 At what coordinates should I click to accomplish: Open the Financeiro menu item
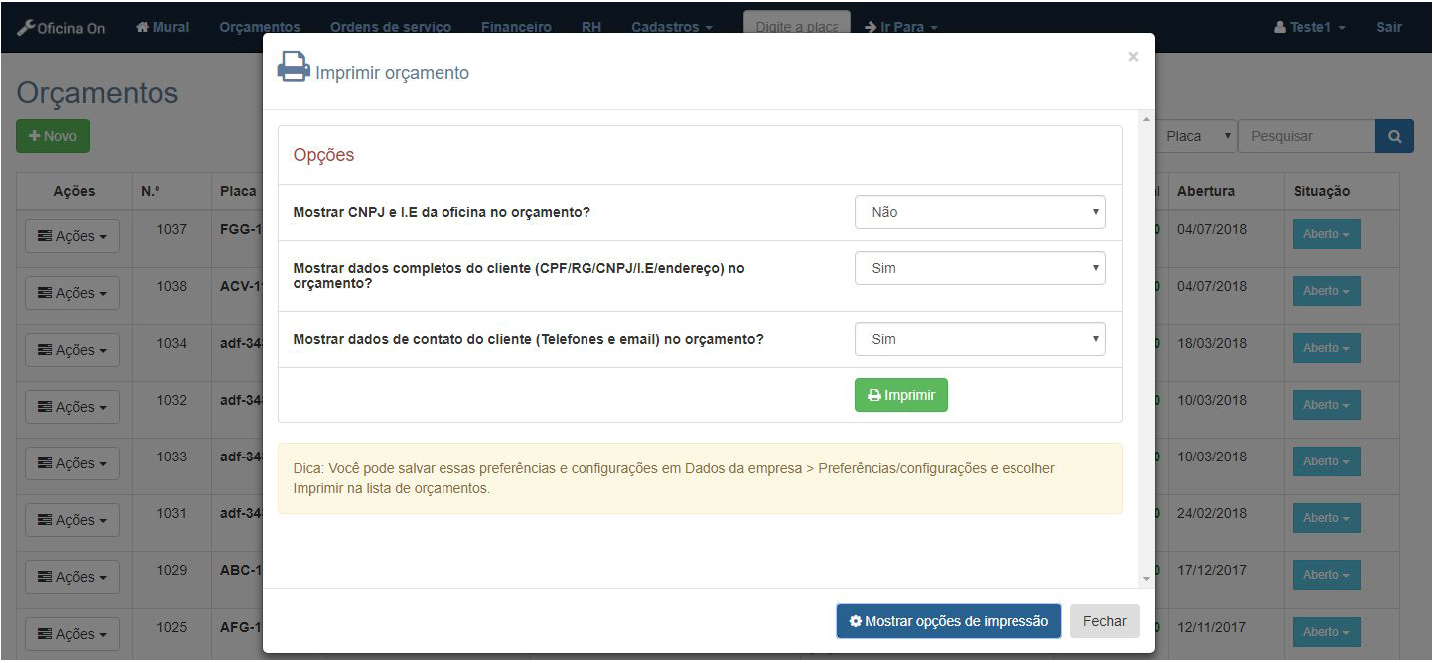point(515,27)
